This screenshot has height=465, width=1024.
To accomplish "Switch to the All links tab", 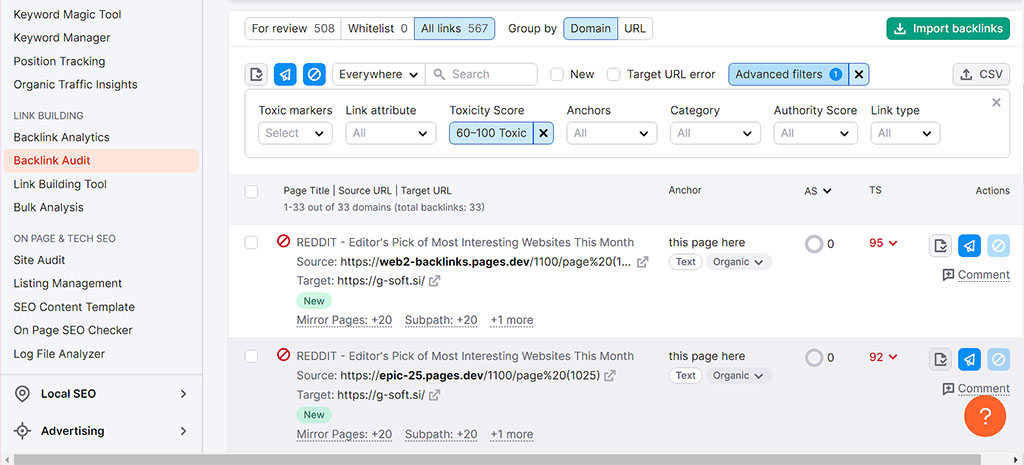I will click(455, 29).
